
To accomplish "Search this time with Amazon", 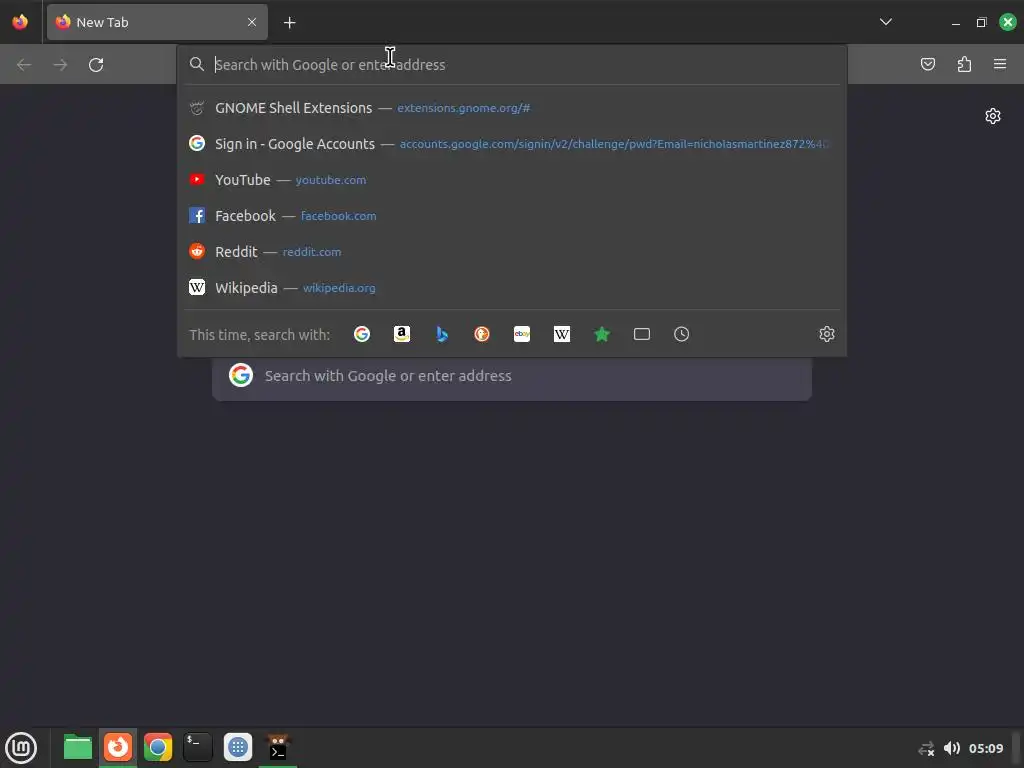I will (402, 334).
